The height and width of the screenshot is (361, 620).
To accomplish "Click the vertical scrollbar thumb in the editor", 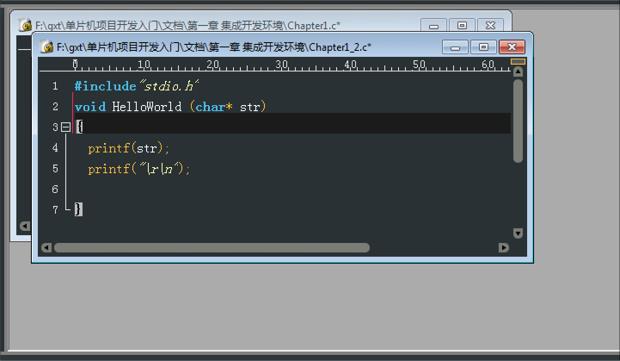I will coord(518,121).
